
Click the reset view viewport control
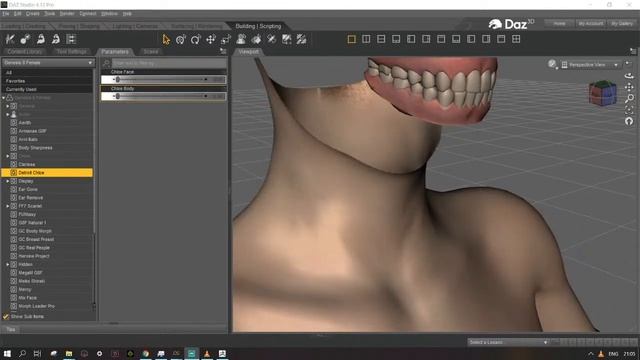629,121
